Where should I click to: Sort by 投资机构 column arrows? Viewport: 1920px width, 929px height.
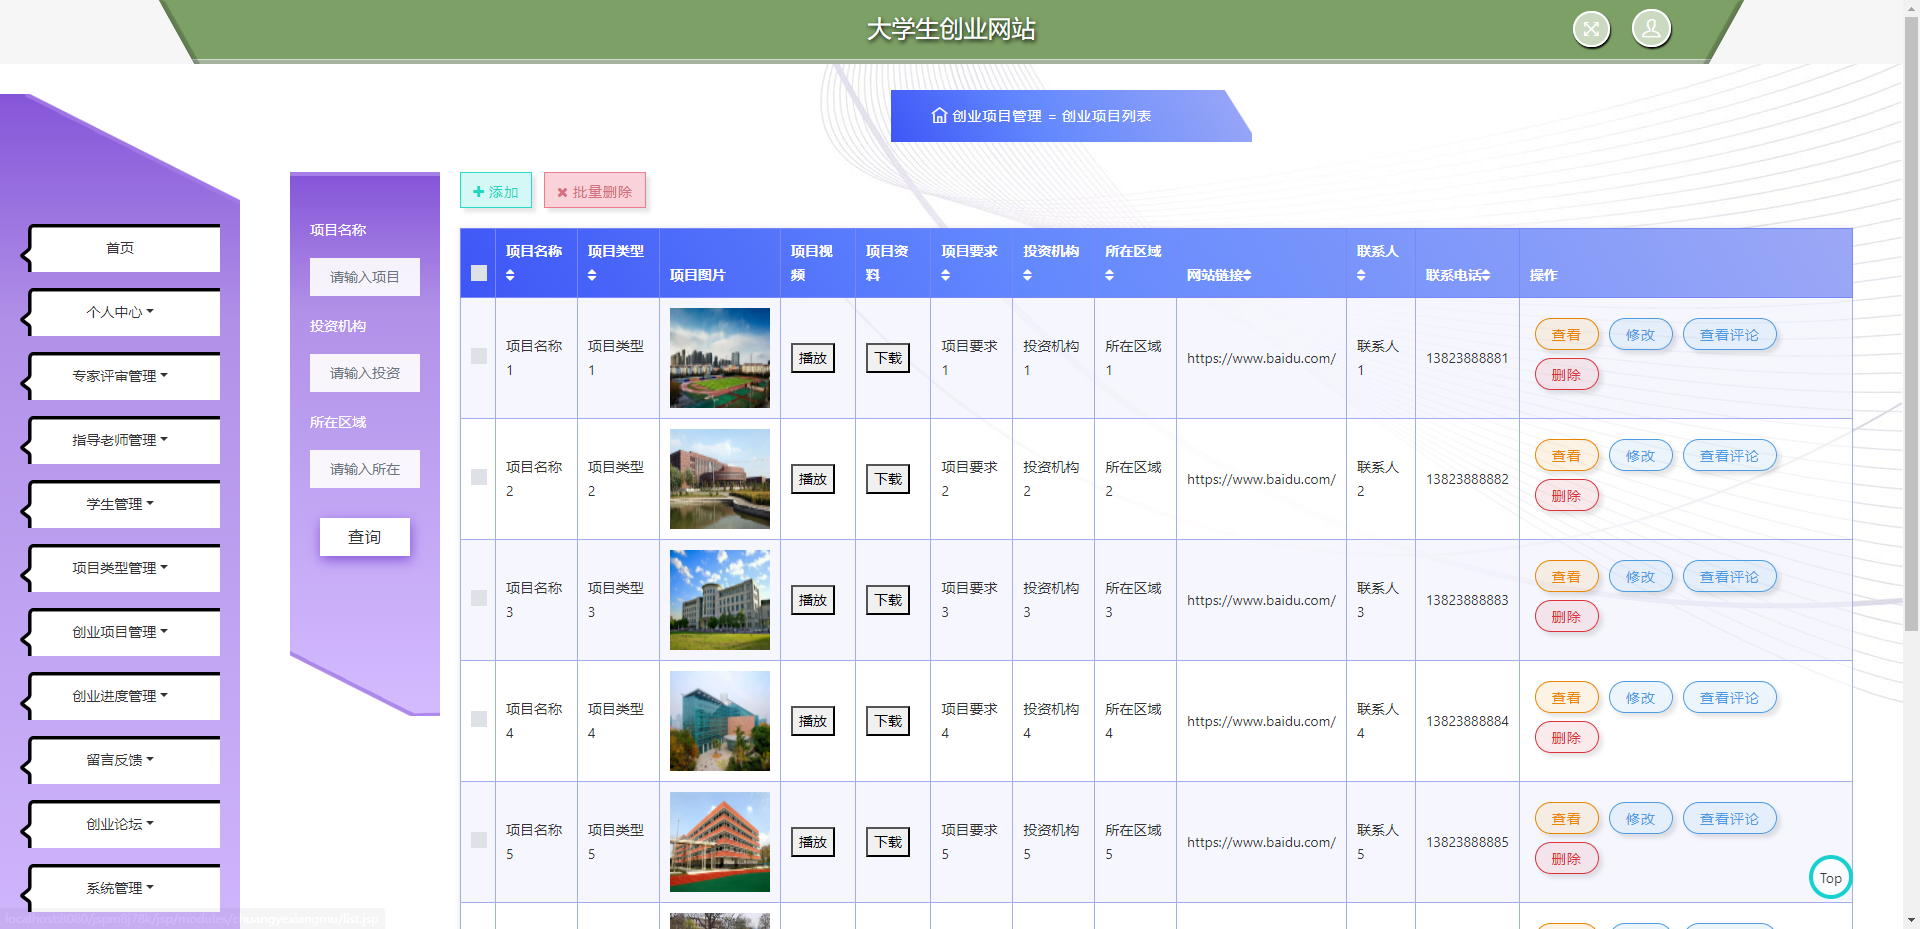tap(1027, 276)
